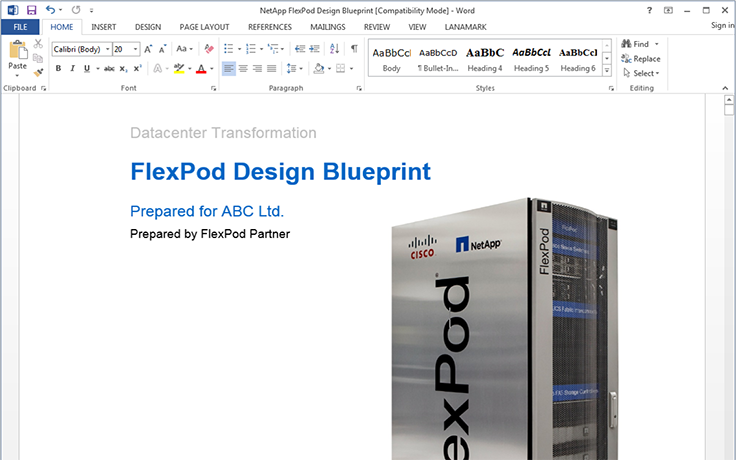Apply subscript formatting
This screenshot has width=736, height=460.
point(124,69)
